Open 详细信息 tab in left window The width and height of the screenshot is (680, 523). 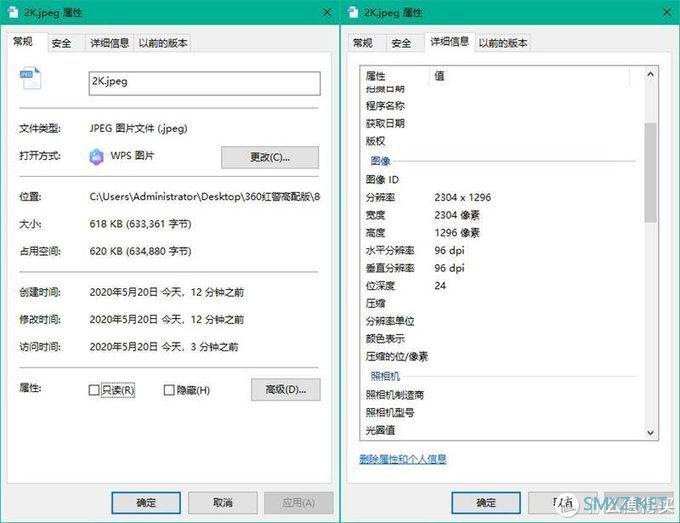[x=109, y=43]
